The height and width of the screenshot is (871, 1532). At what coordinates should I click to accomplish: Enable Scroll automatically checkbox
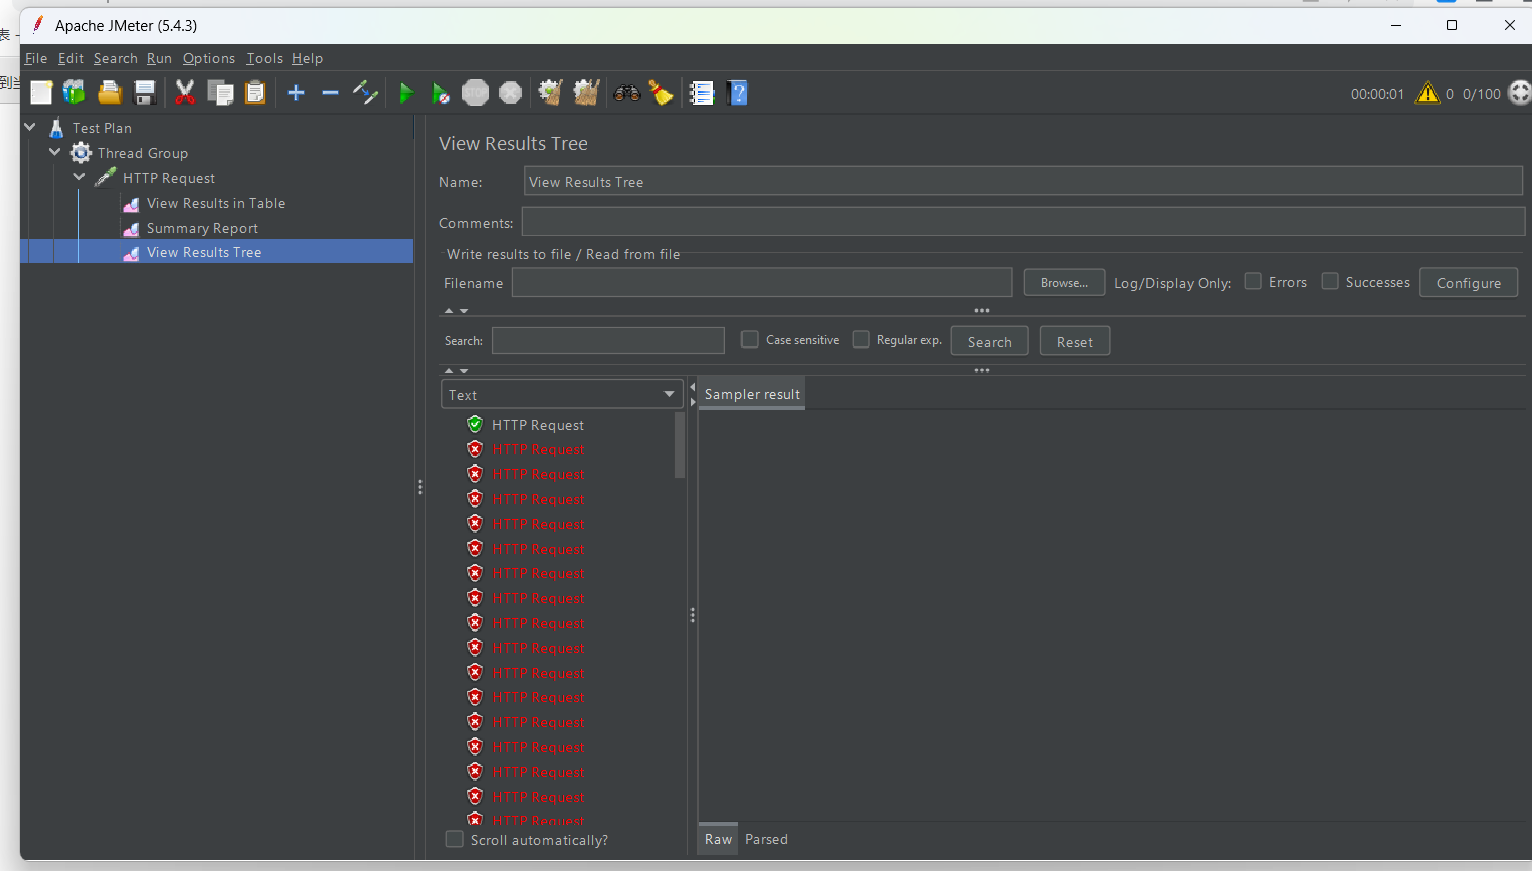pos(454,839)
